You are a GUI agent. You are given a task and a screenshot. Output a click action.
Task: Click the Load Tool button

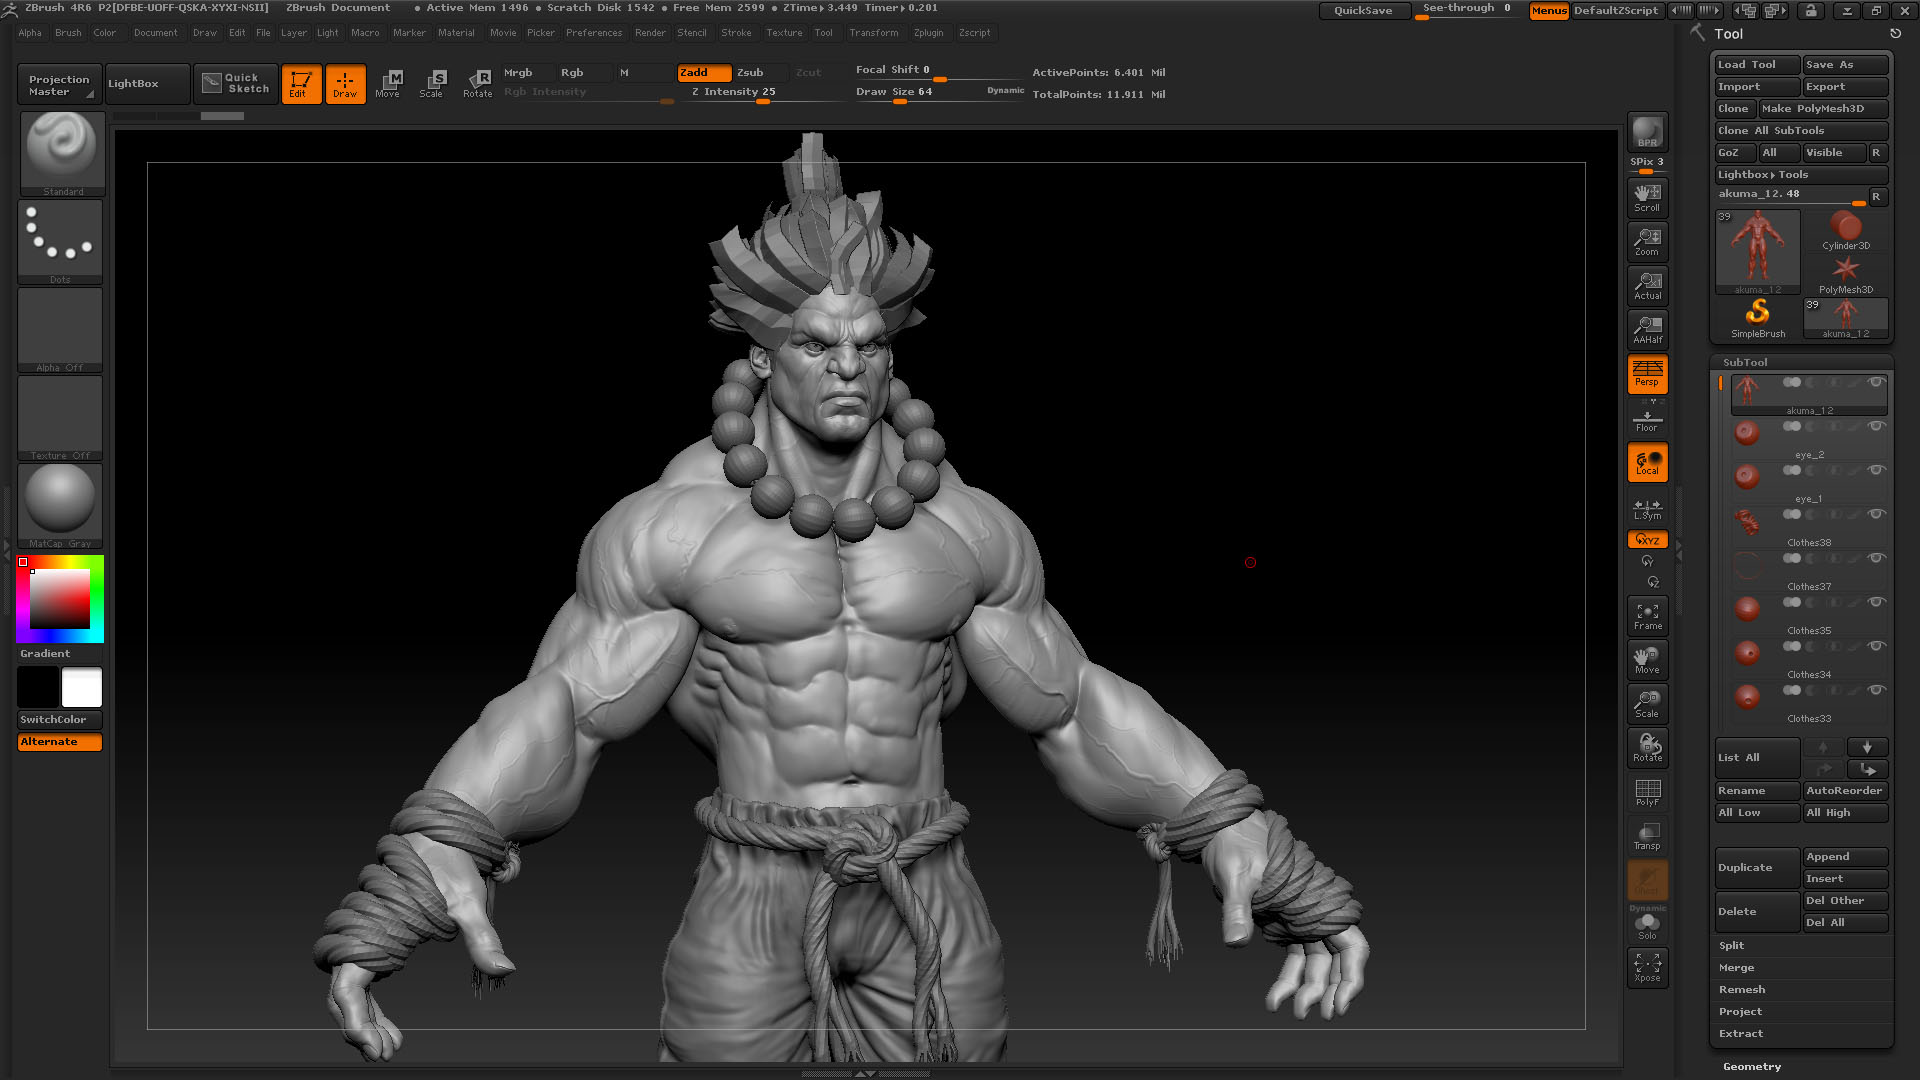[x=1757, y=65]
